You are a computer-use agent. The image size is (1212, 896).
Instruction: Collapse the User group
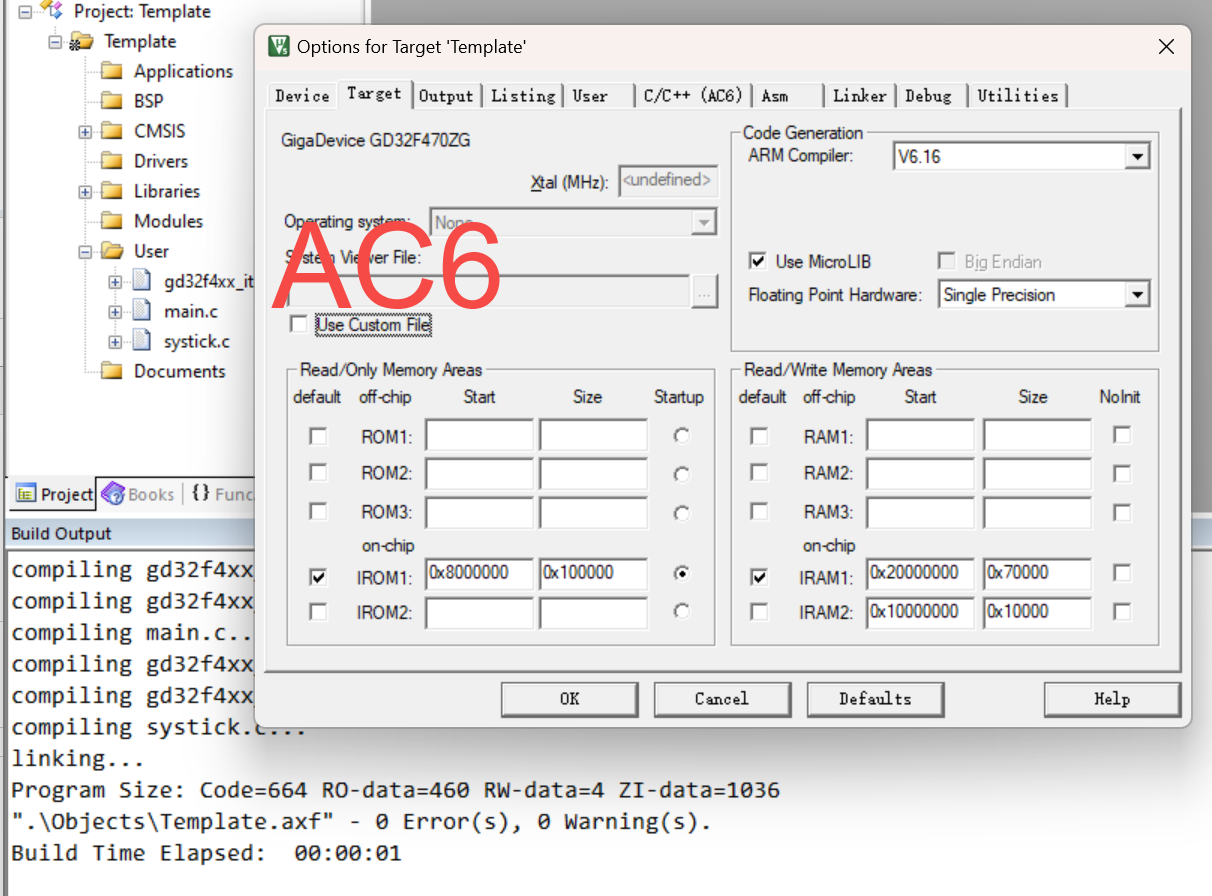click(85, 251)
